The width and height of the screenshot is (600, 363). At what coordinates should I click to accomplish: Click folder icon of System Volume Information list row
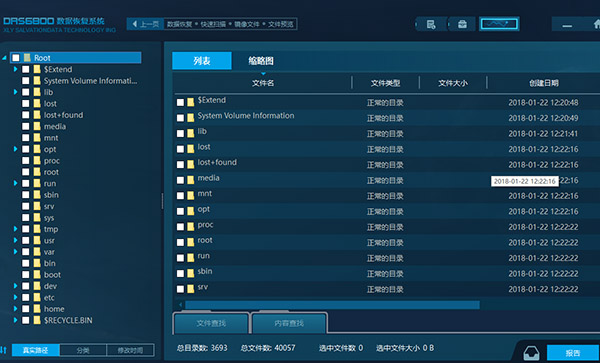pos(190,118)
